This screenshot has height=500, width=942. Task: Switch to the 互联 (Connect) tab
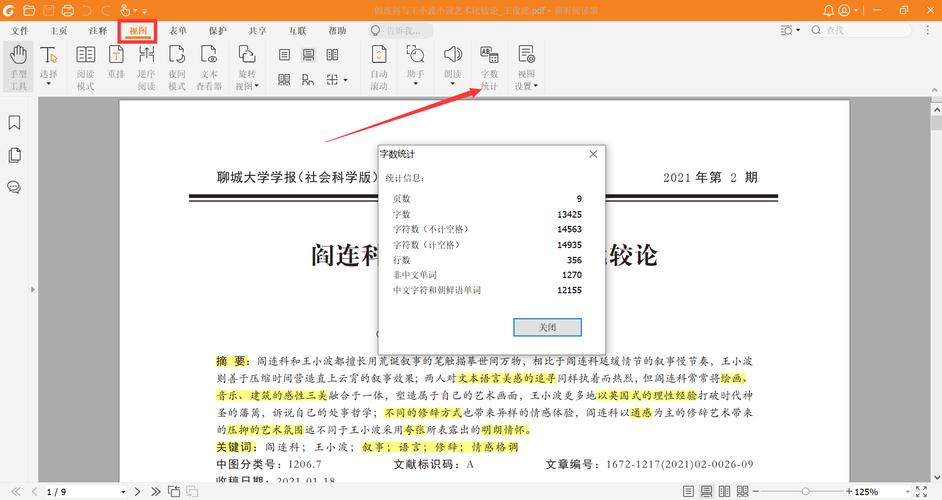click(297, 31)
